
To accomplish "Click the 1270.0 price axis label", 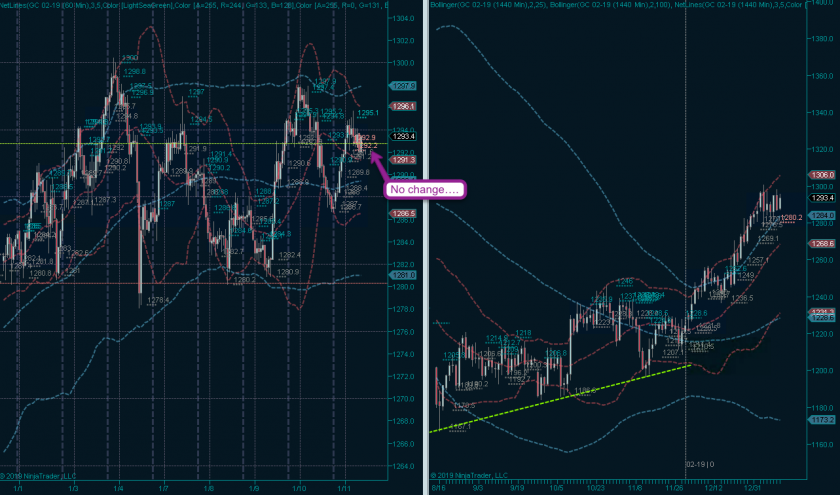I will coord(403,399).
